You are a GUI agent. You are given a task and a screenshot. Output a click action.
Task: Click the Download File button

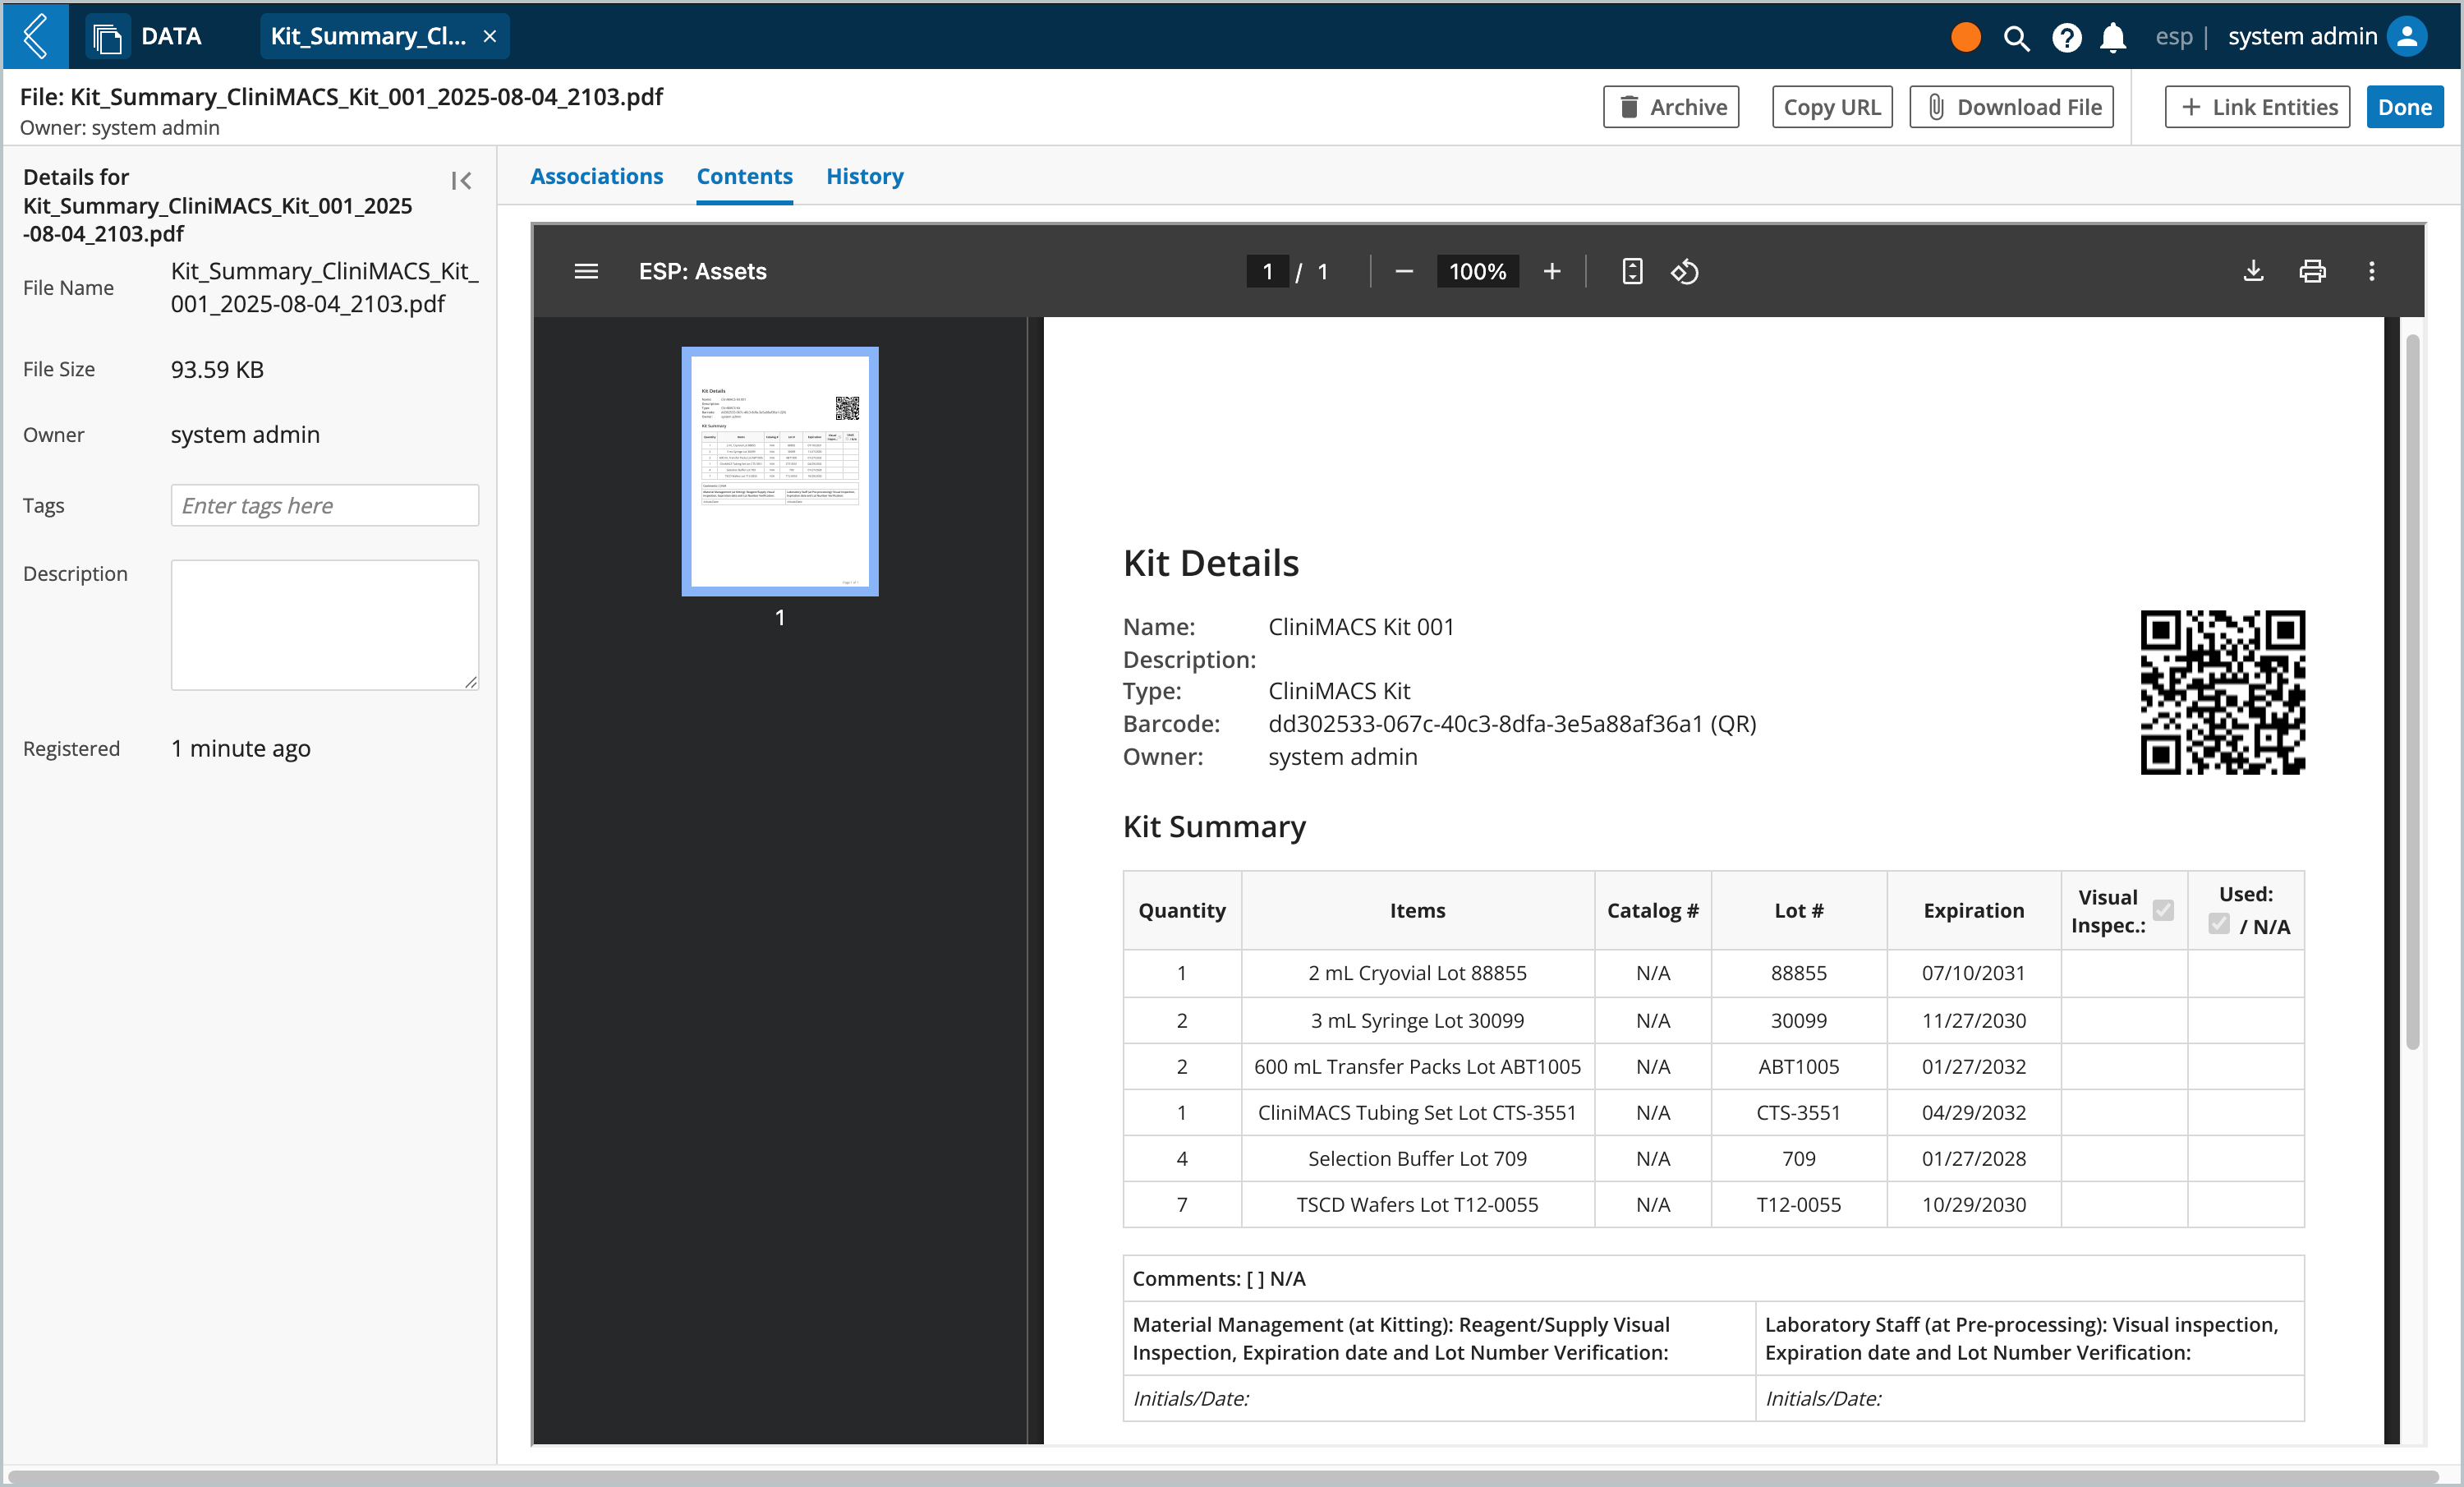click(x=2011, y=107)
